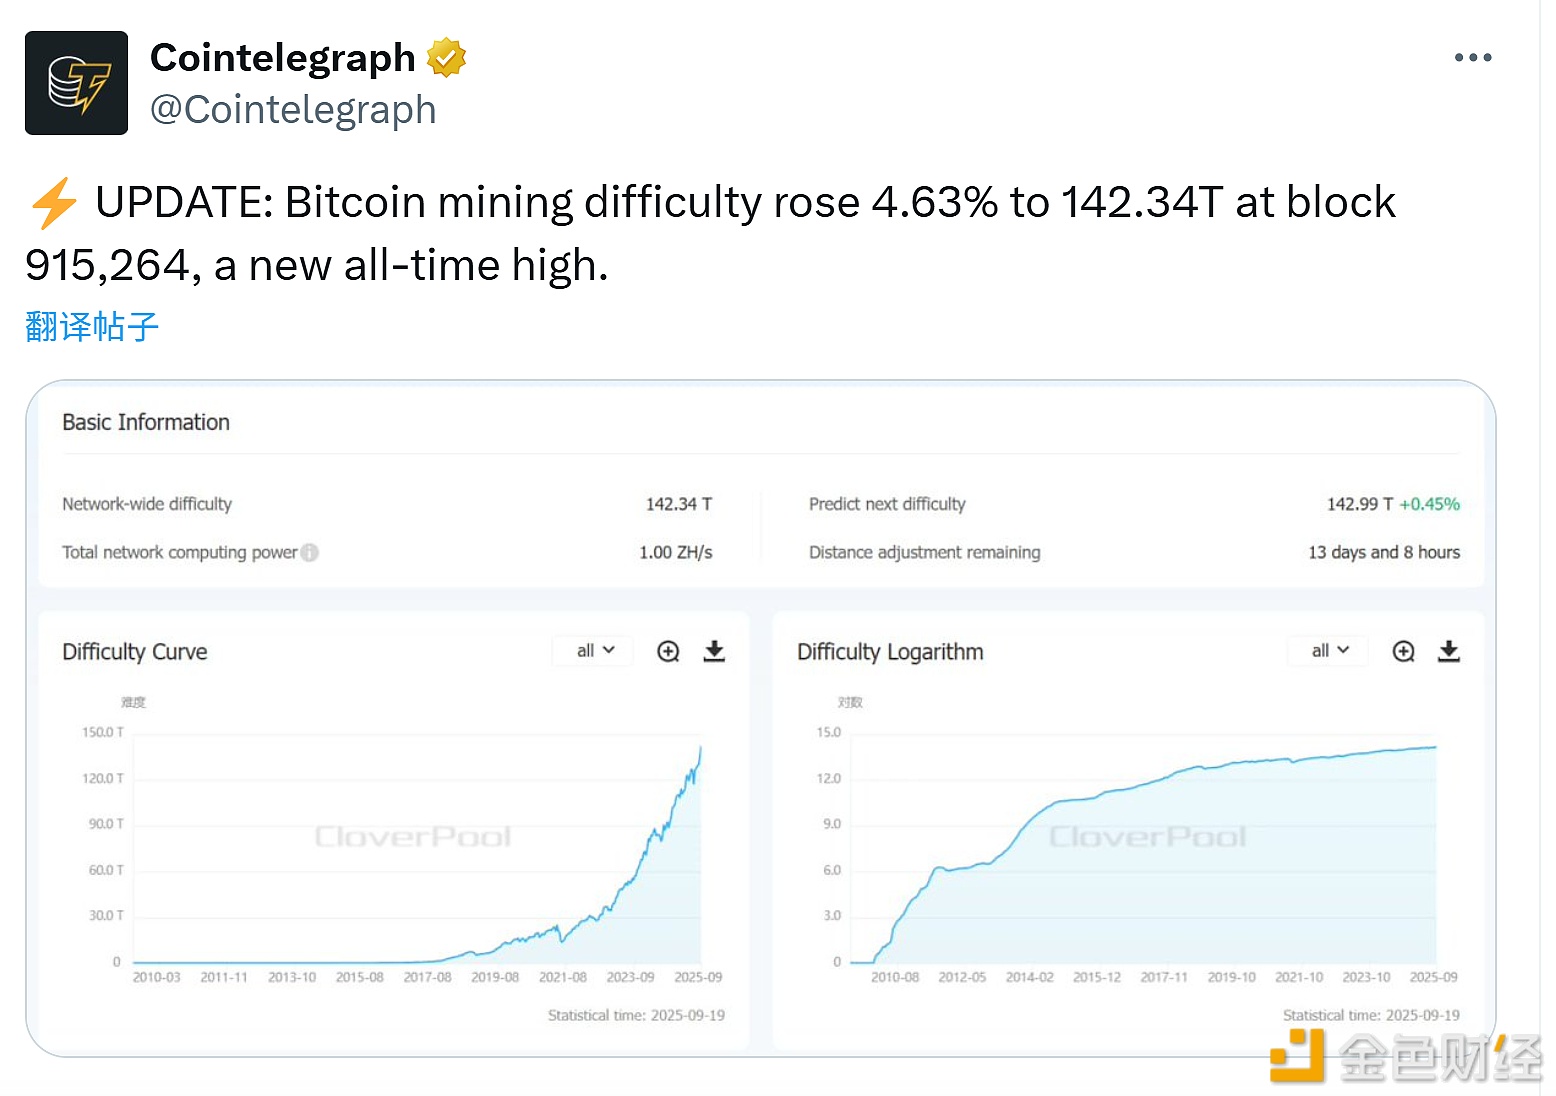Viewport: 1556px width, 1096px height.
Task: Click the Network-wide difficulty value 142.34 T
Action: click(x=678, y=504)
